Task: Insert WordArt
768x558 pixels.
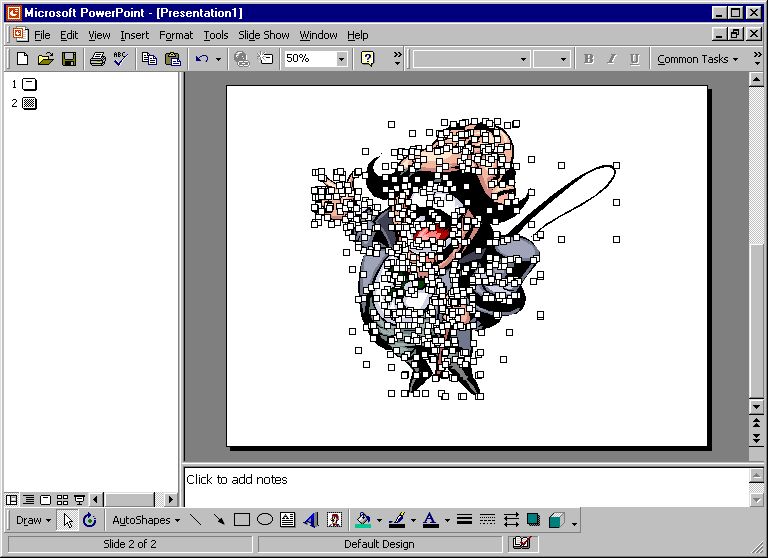Action: coord(311,520)
